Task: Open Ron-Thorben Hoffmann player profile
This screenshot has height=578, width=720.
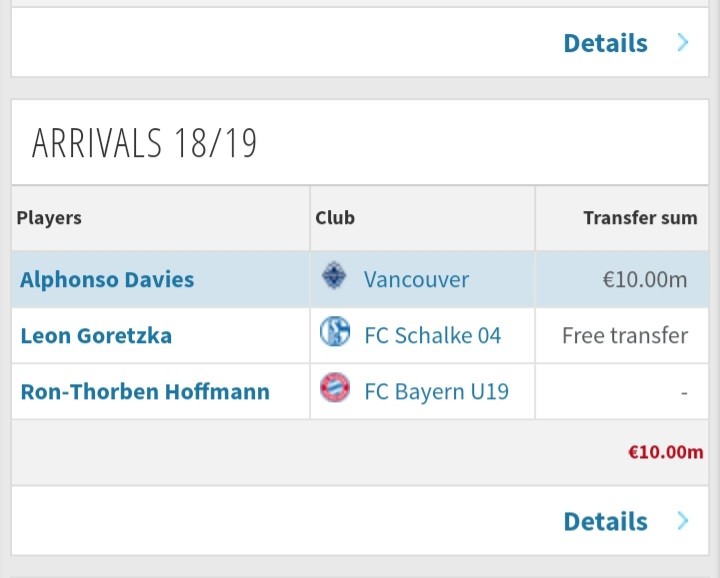Action: [x=145, y=391]
